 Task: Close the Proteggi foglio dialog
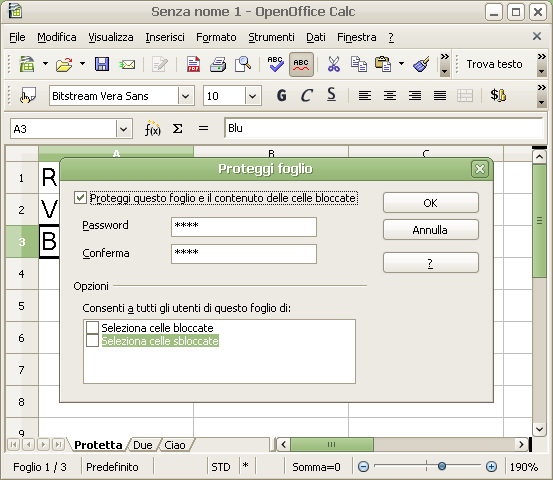480,169
